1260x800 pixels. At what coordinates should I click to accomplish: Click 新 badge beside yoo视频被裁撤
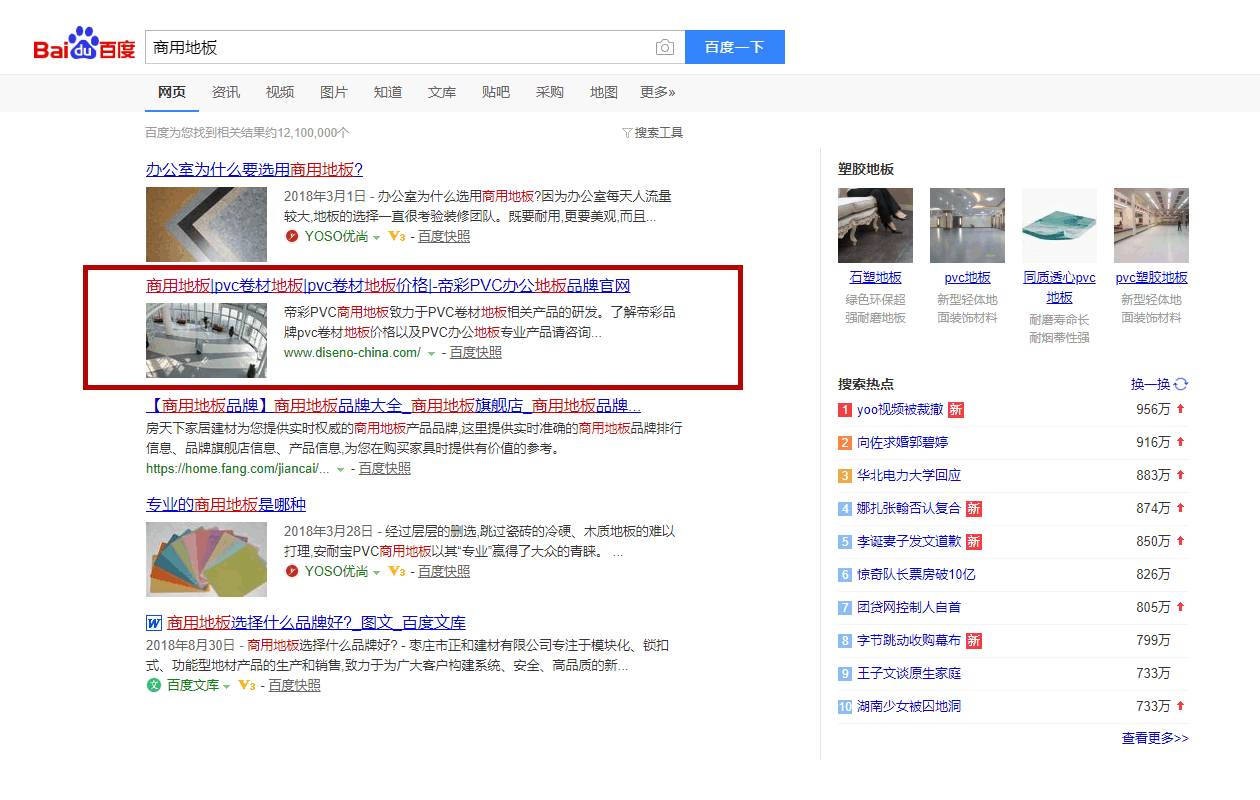(x=956, y=410)
